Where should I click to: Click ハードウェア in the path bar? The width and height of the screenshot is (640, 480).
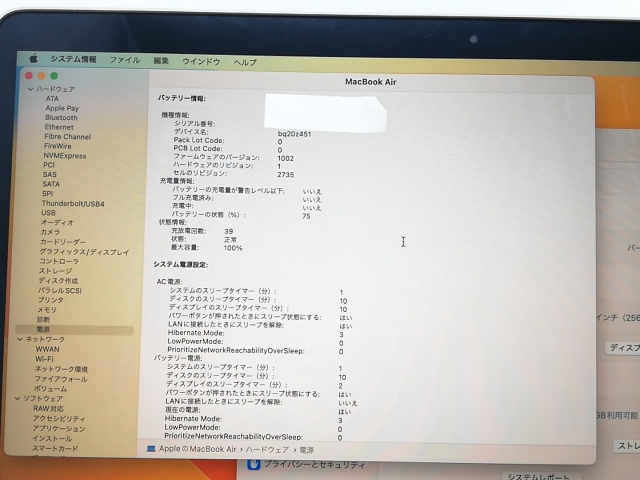[267, 449]
